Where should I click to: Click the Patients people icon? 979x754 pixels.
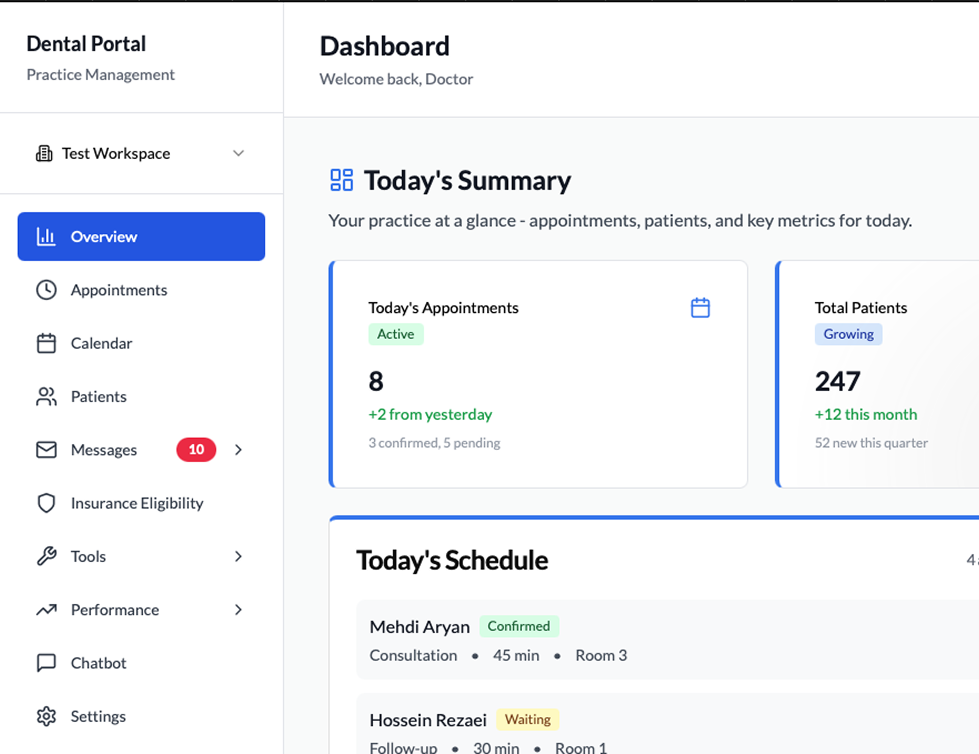click(x=46, y=396)
